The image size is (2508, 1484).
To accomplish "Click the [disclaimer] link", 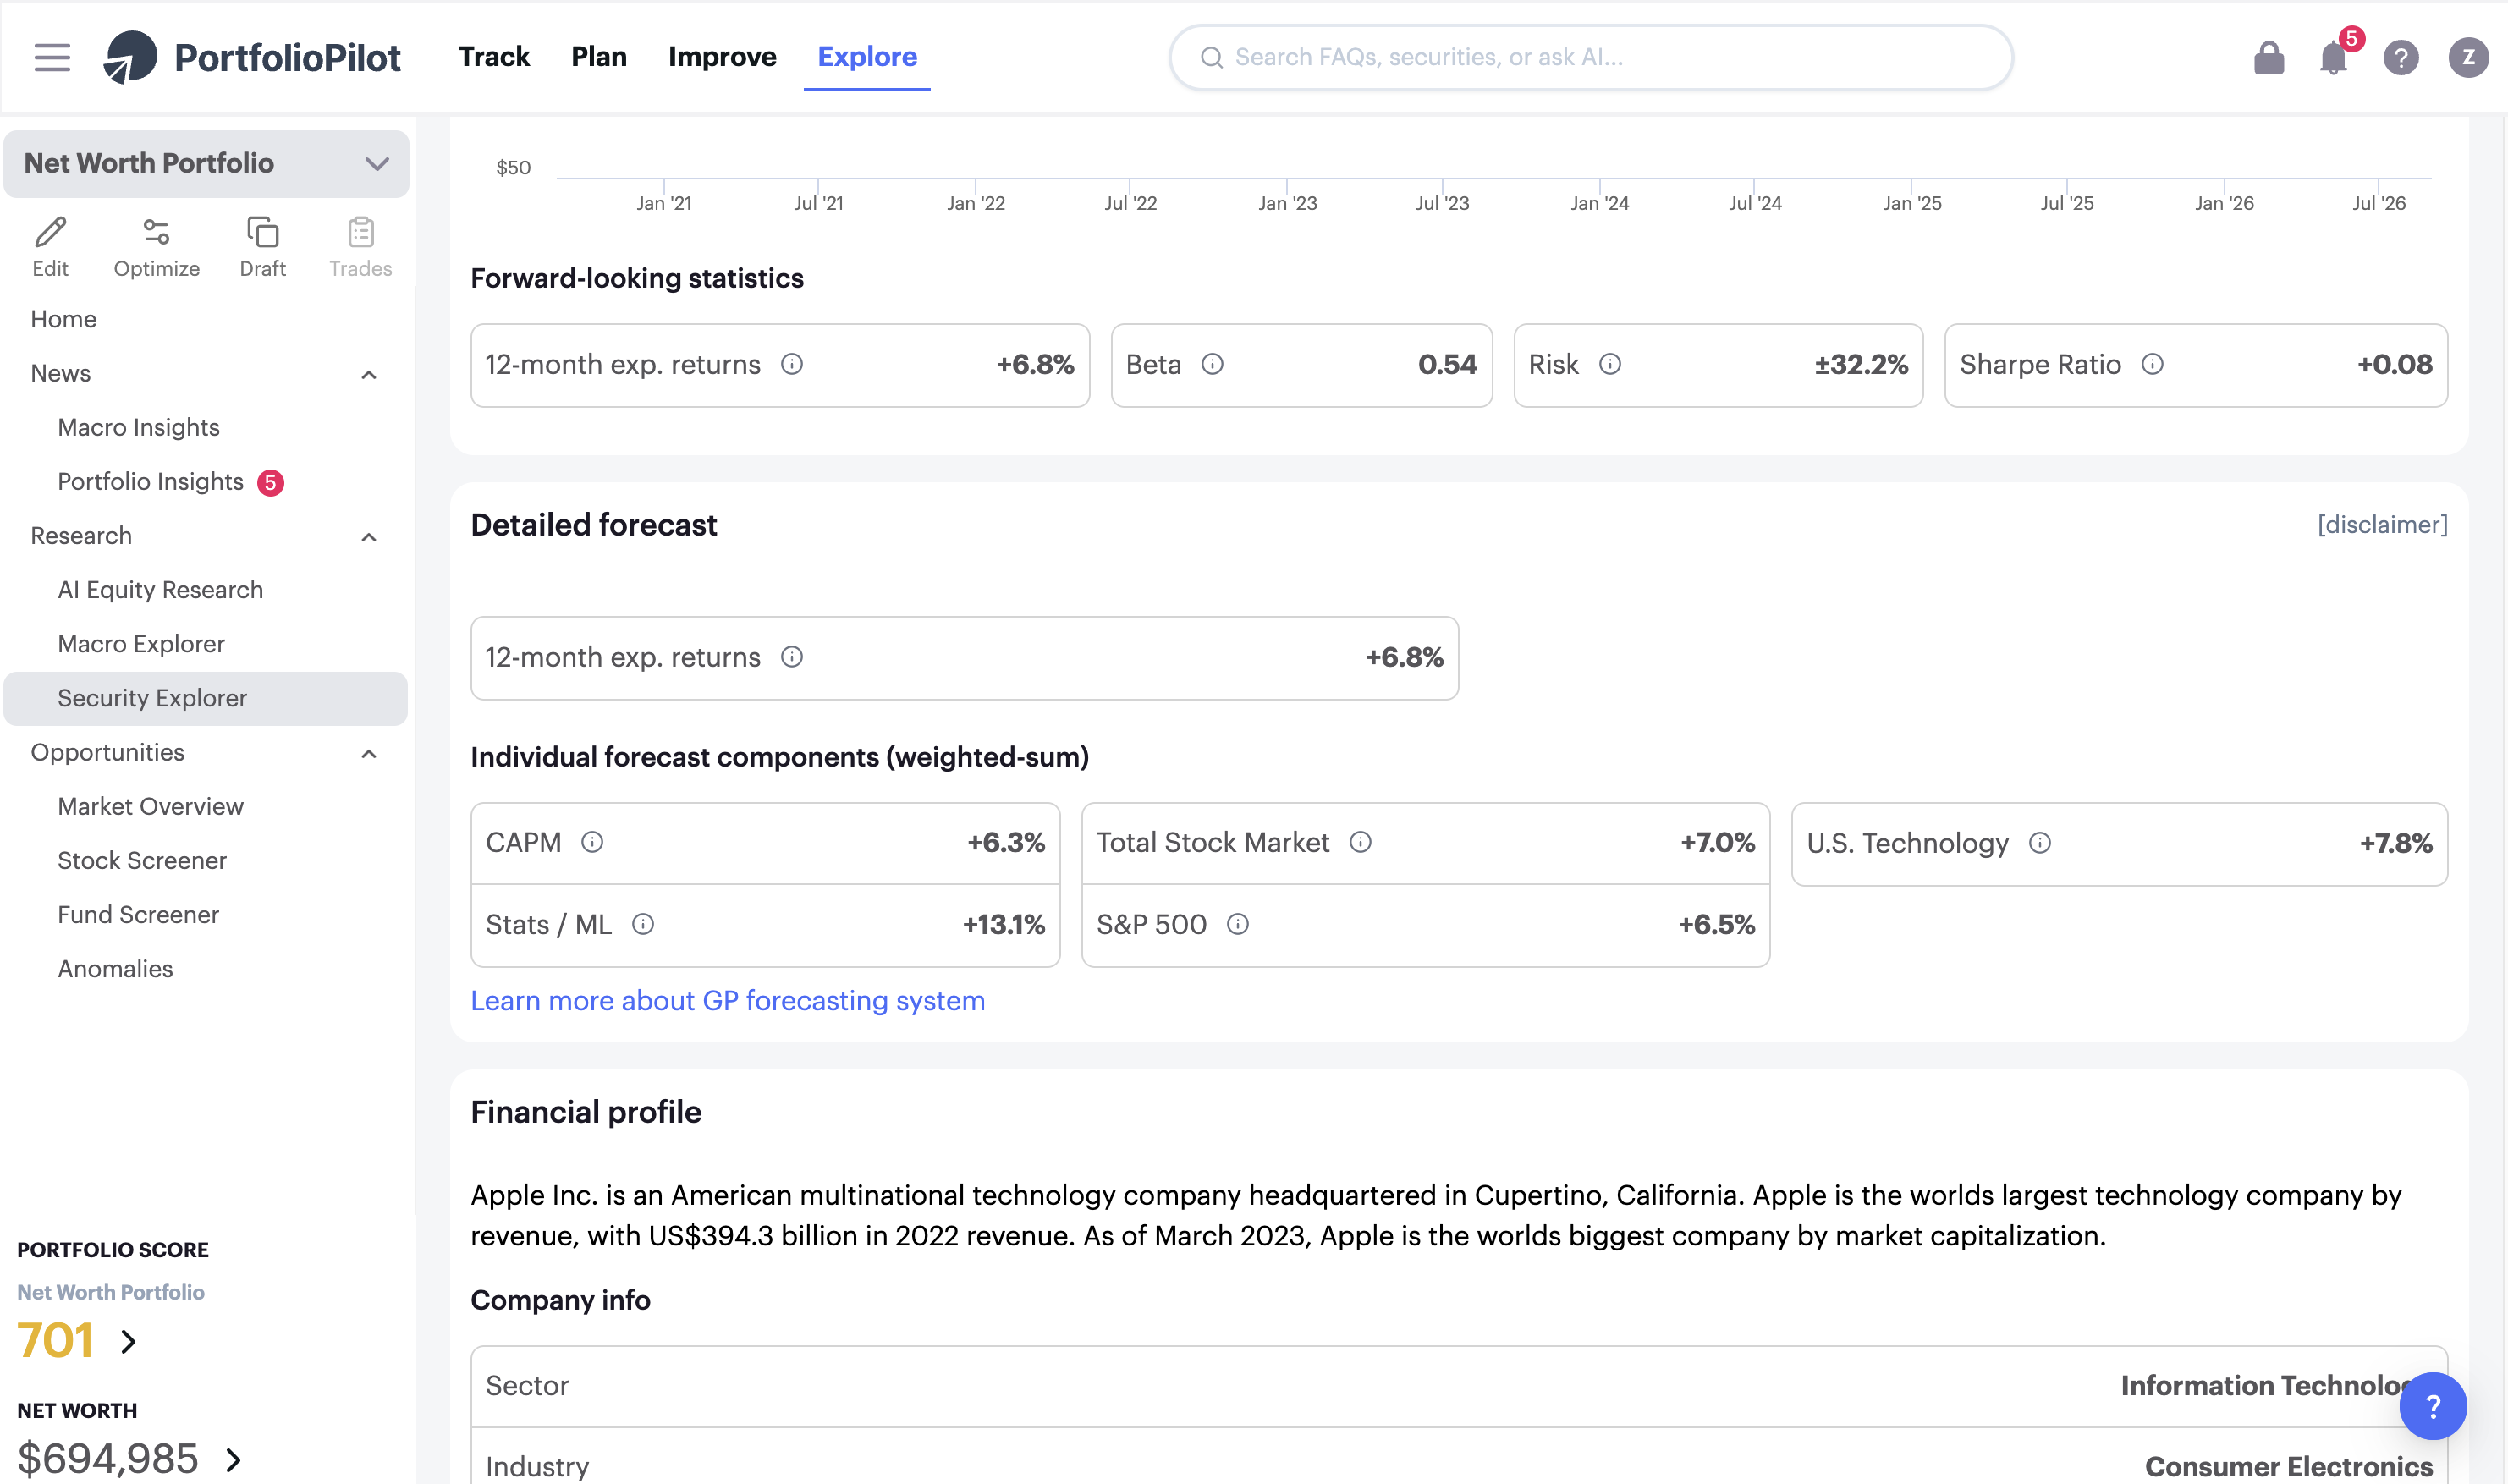I will (2382, 525).
